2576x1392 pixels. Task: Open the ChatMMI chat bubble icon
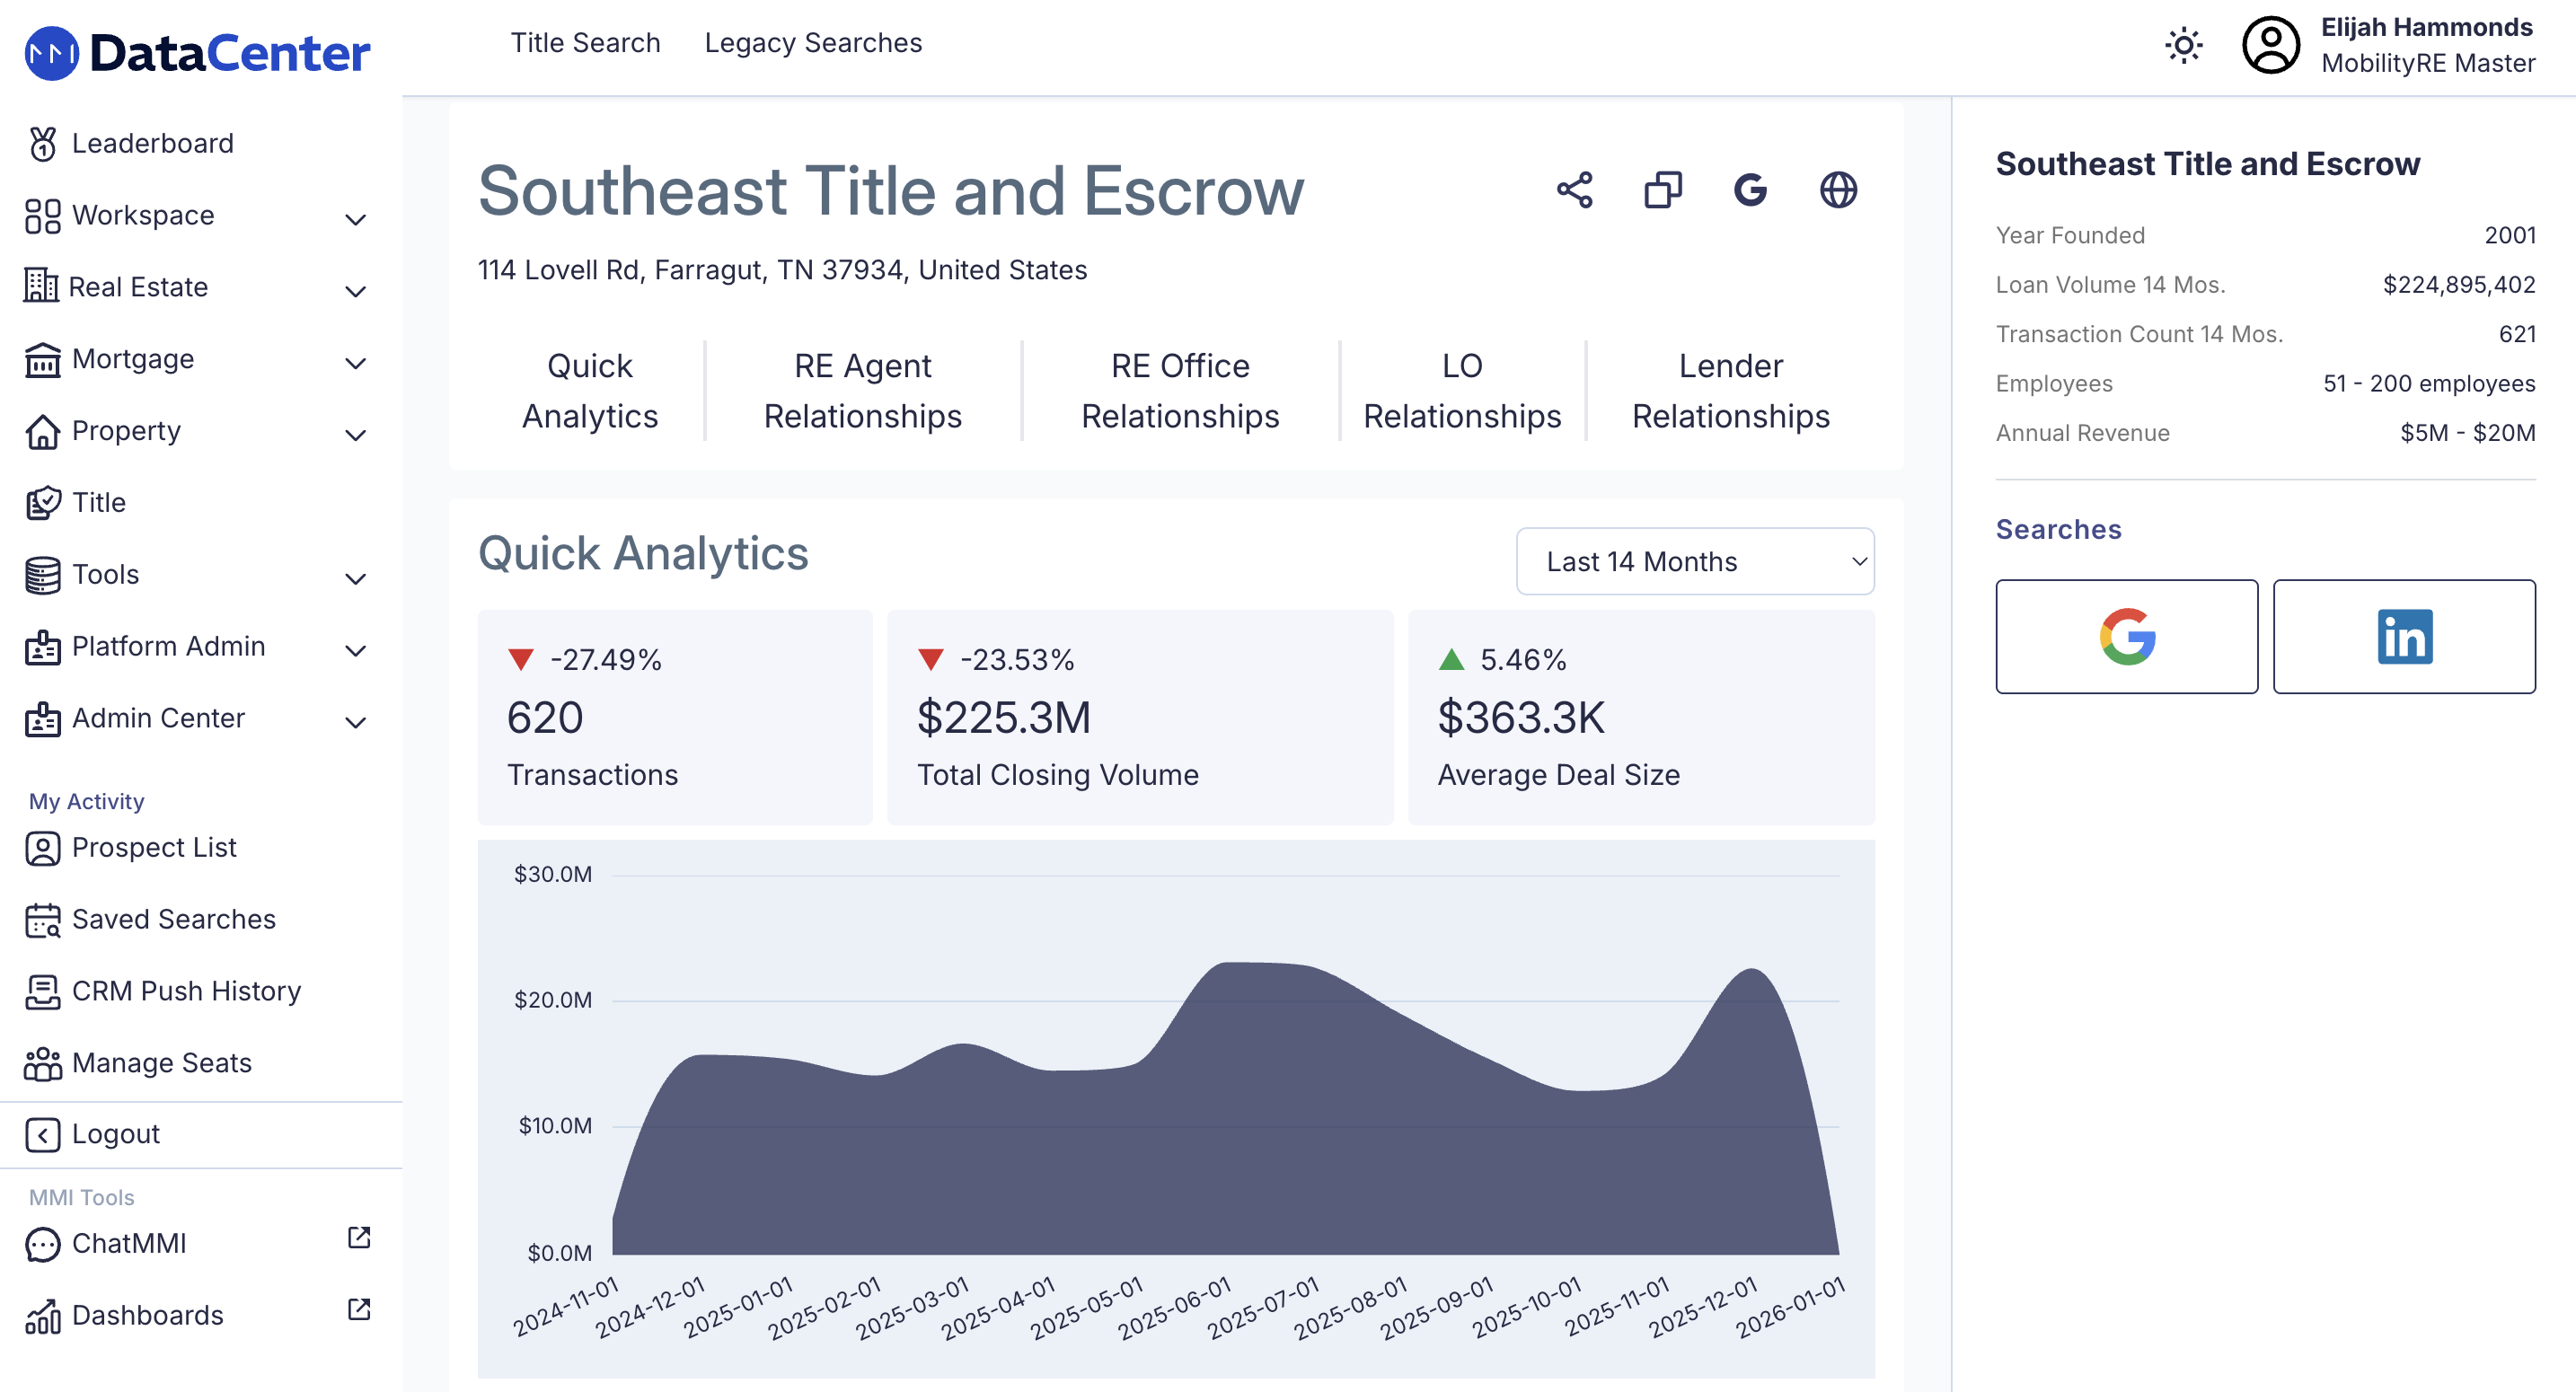(43, 1244)
